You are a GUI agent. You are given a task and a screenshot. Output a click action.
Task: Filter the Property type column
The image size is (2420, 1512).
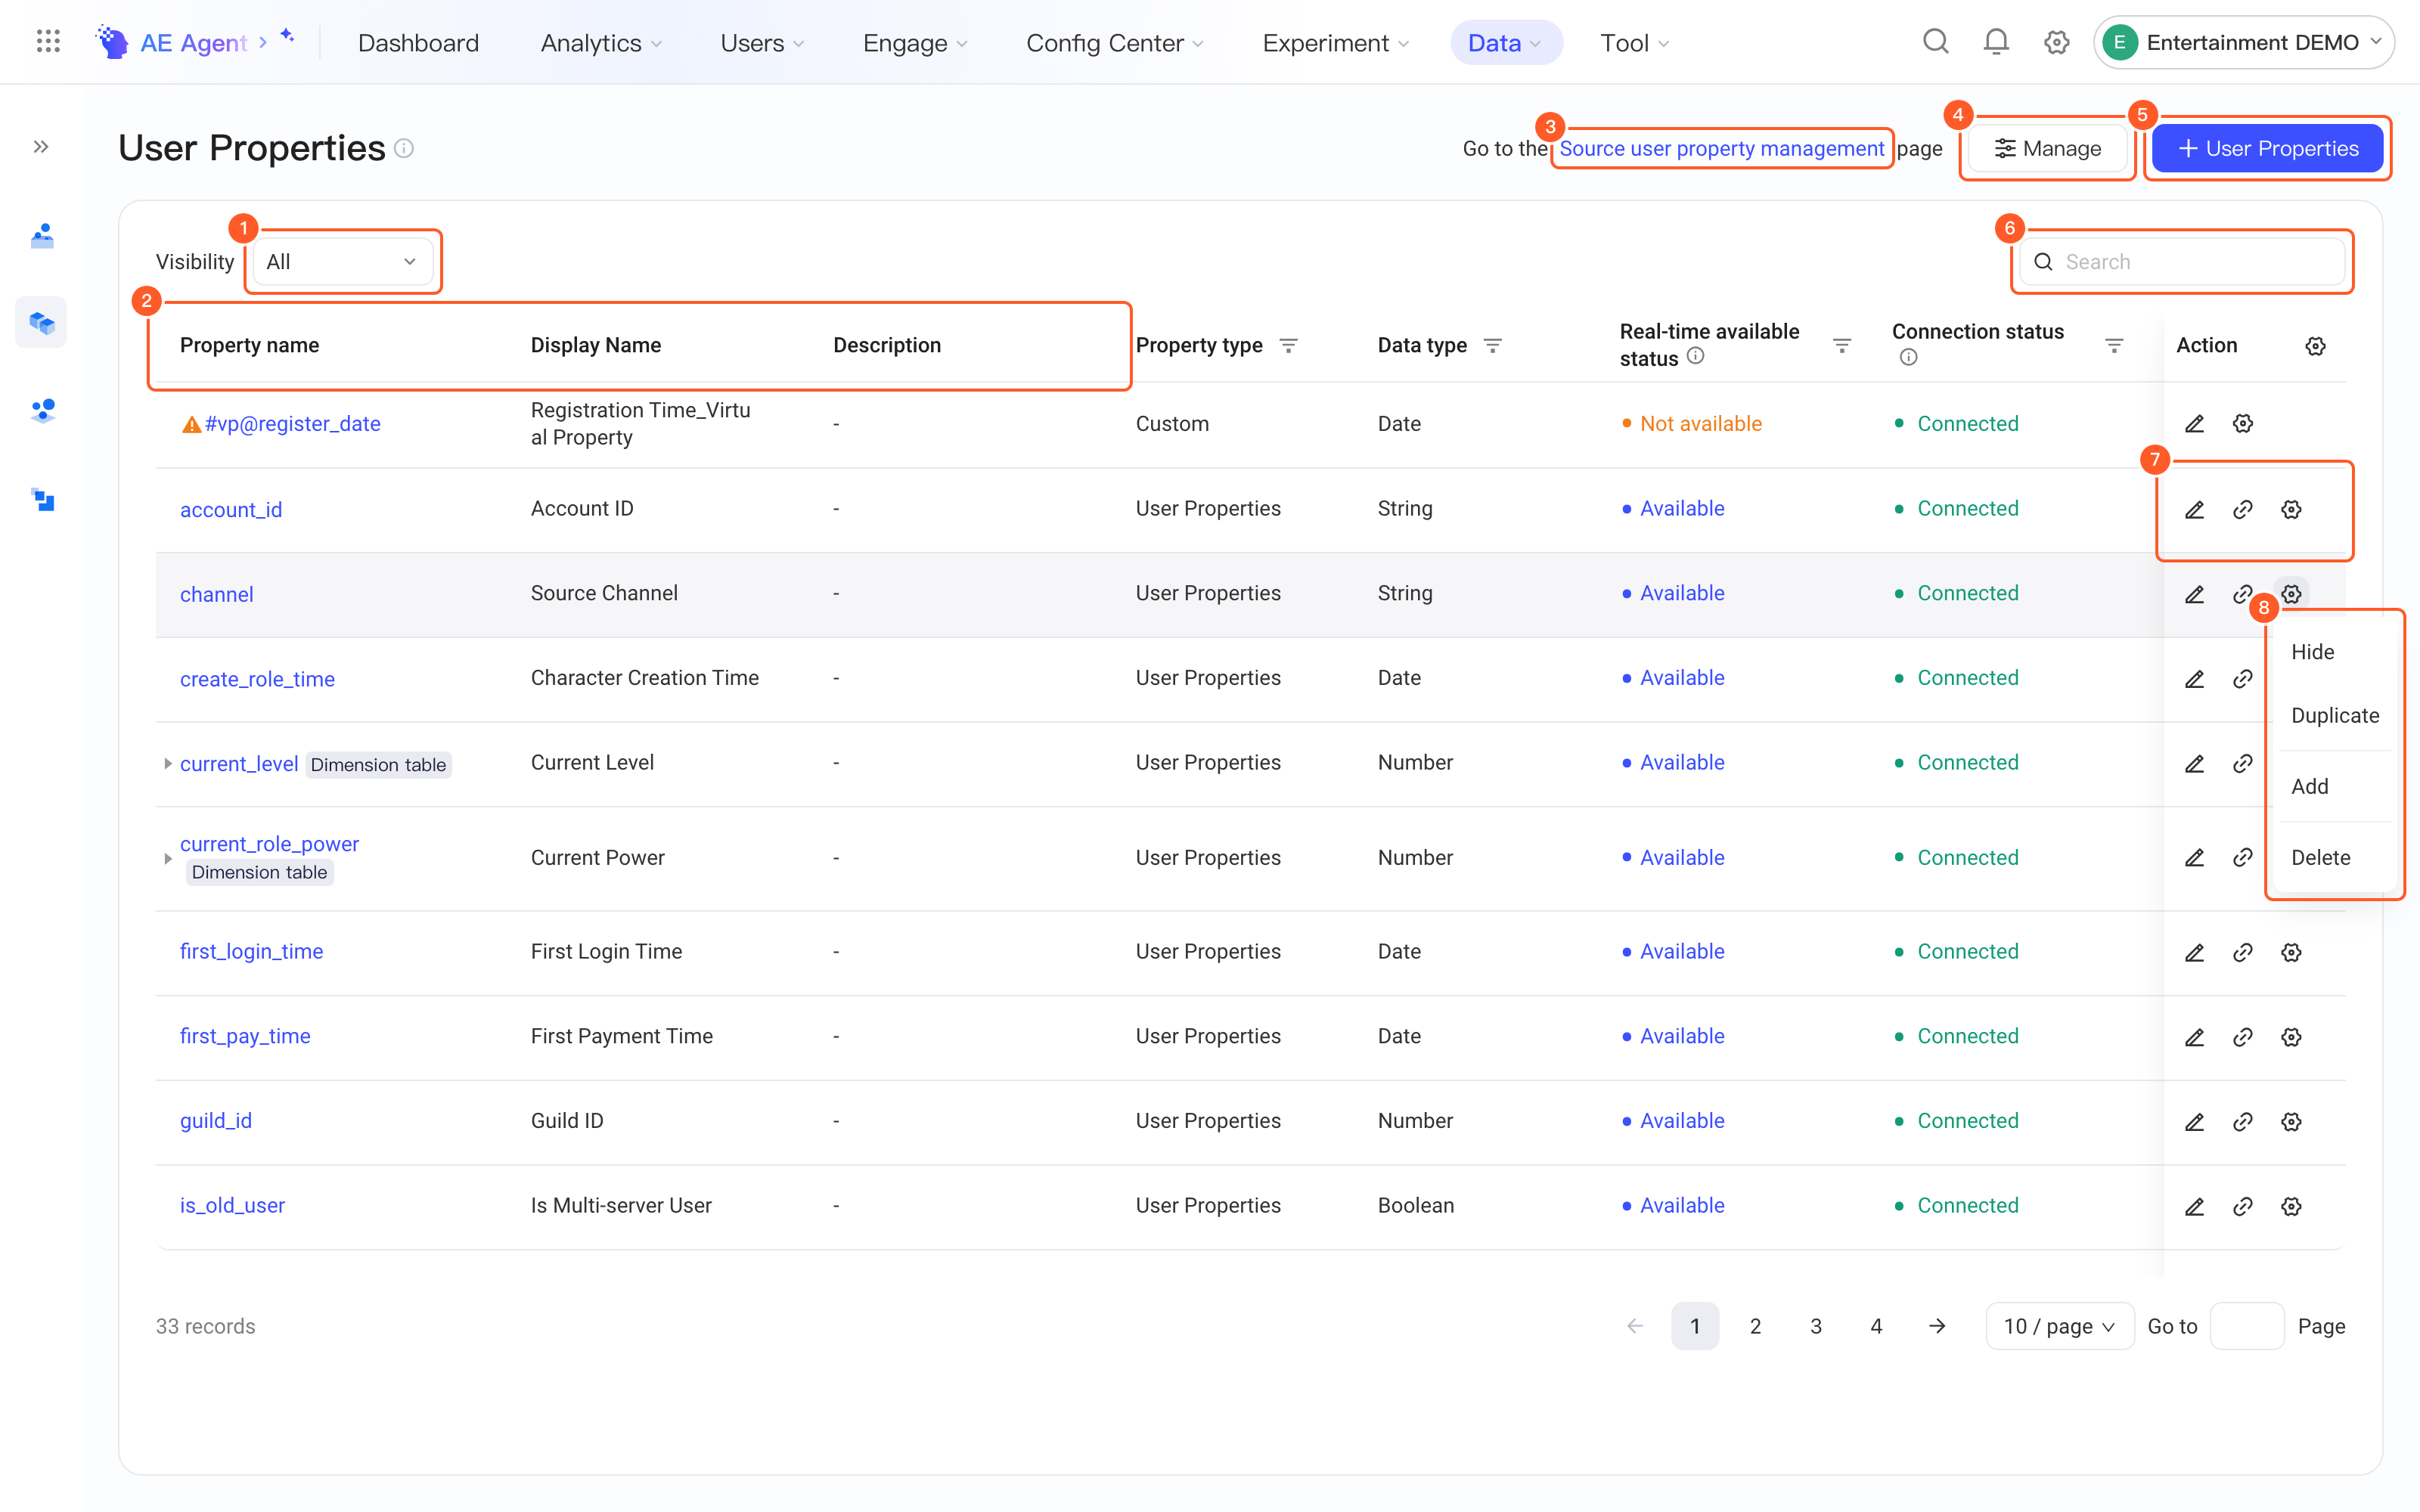(x=1288, y=345)
